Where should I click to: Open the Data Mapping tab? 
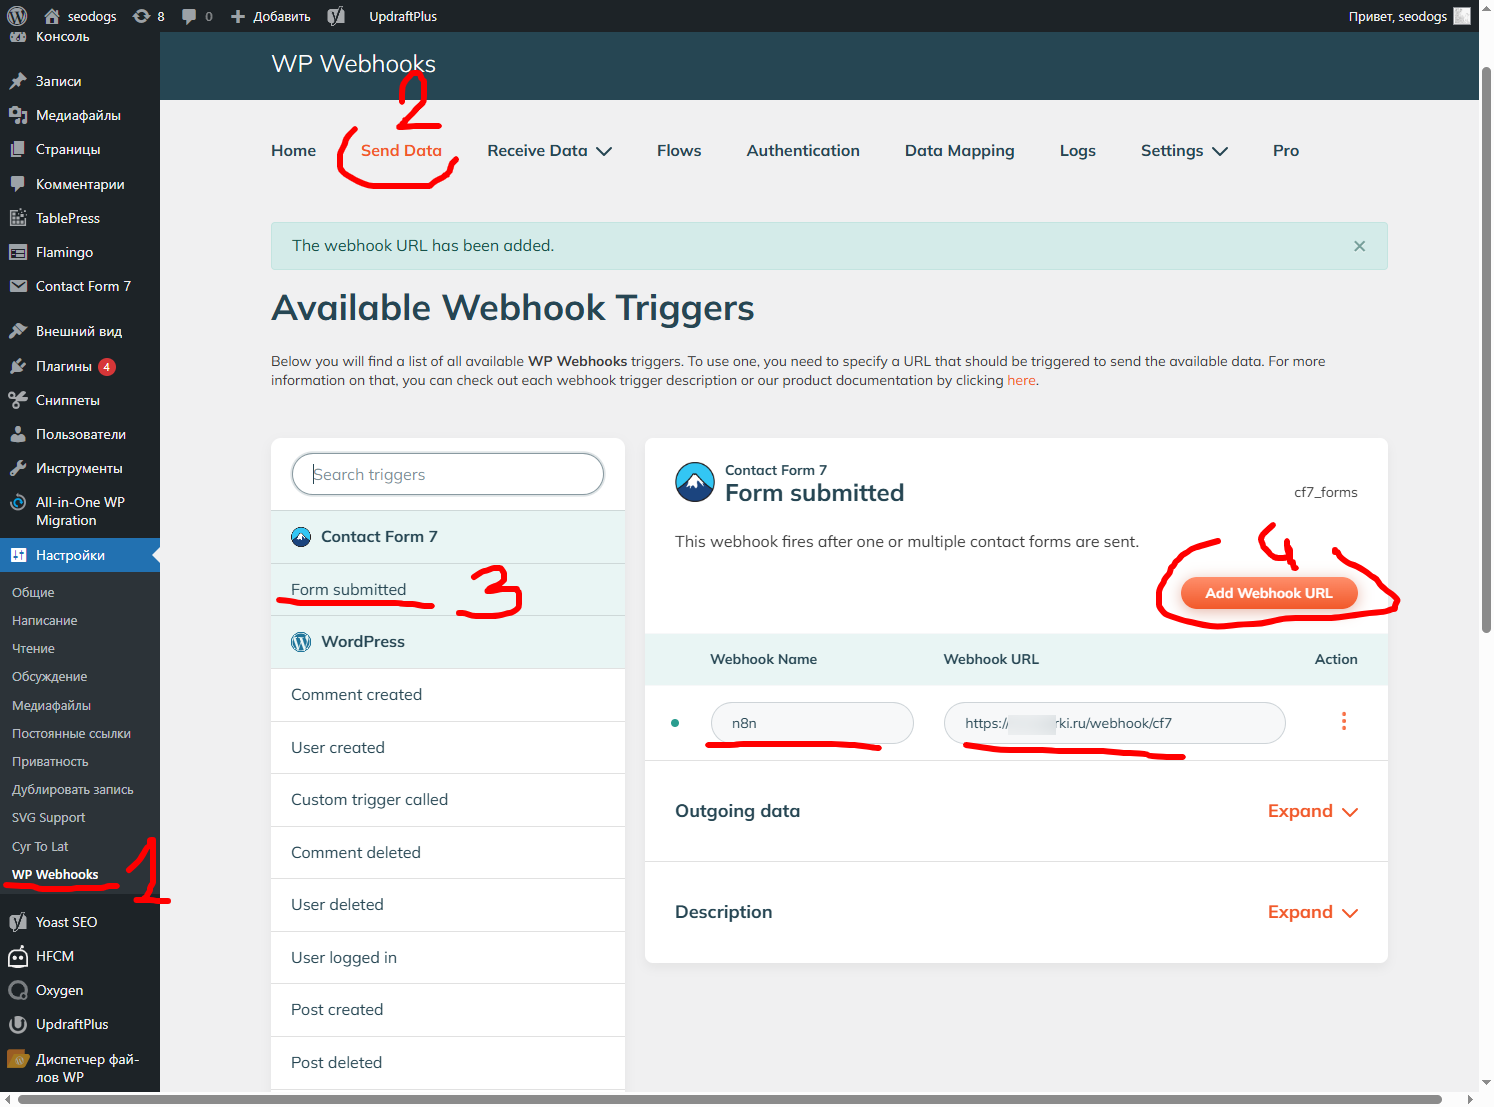point(959,150)
